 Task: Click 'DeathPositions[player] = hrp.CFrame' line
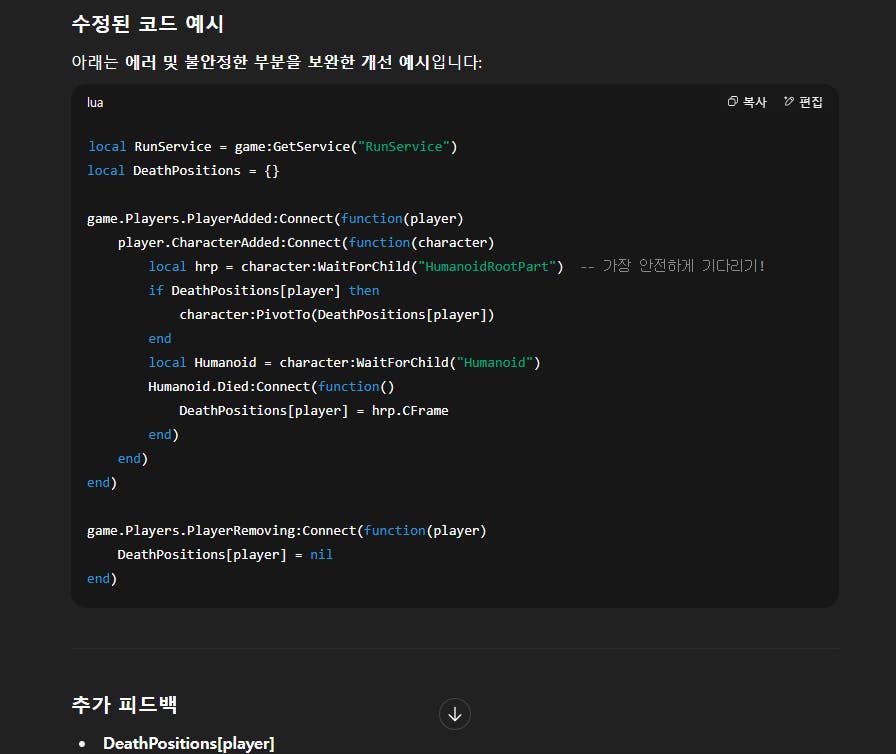pos(314,411)
